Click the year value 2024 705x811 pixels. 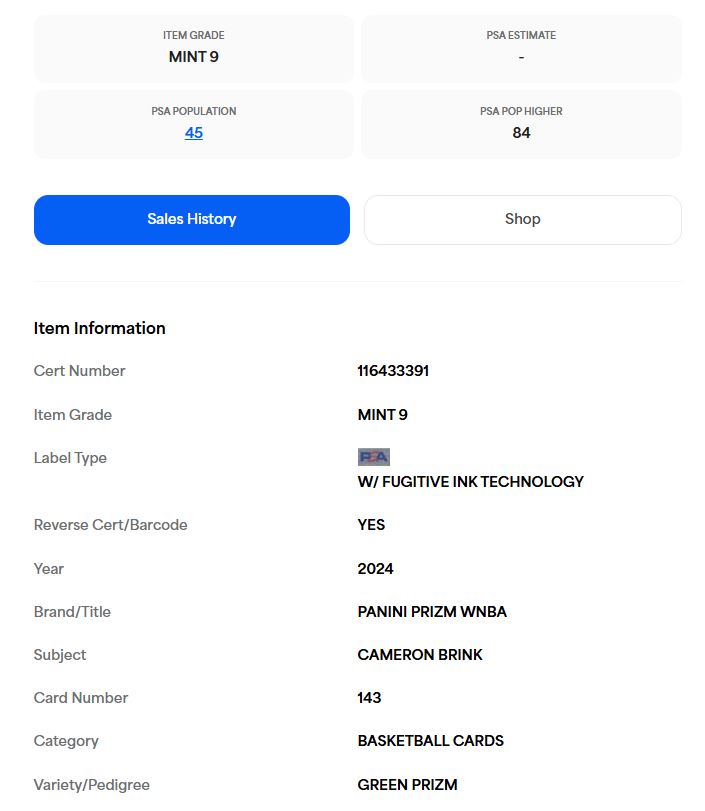[375, 568]
